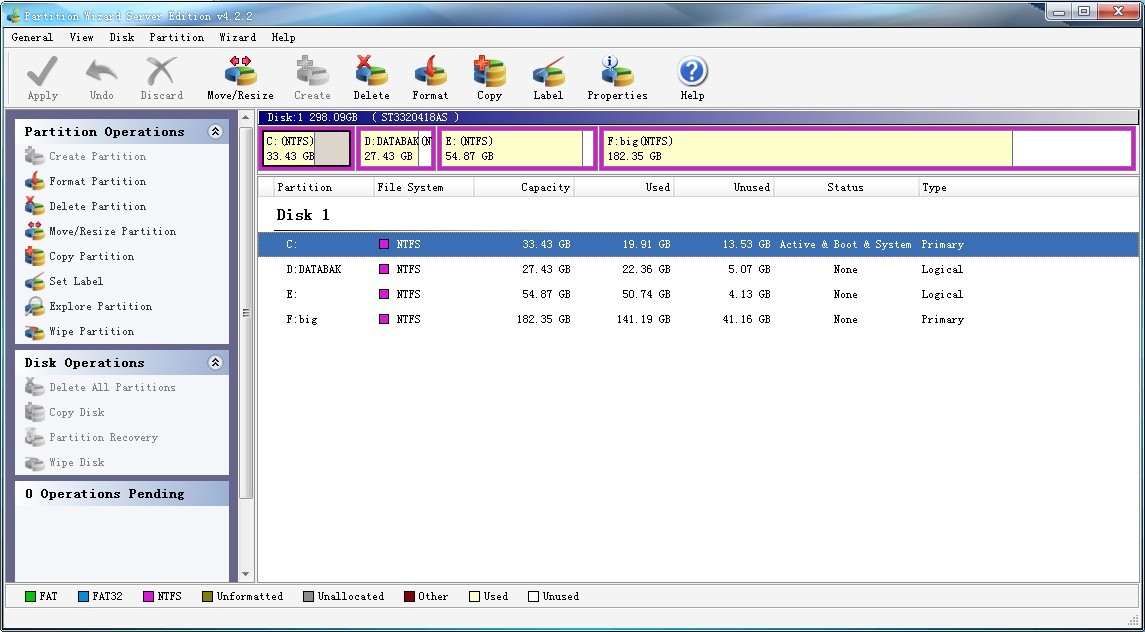This screenshot has height=632, width=1145.
Task: Click the Disk:1 298.09GB header bar
Action: [698, 117]
